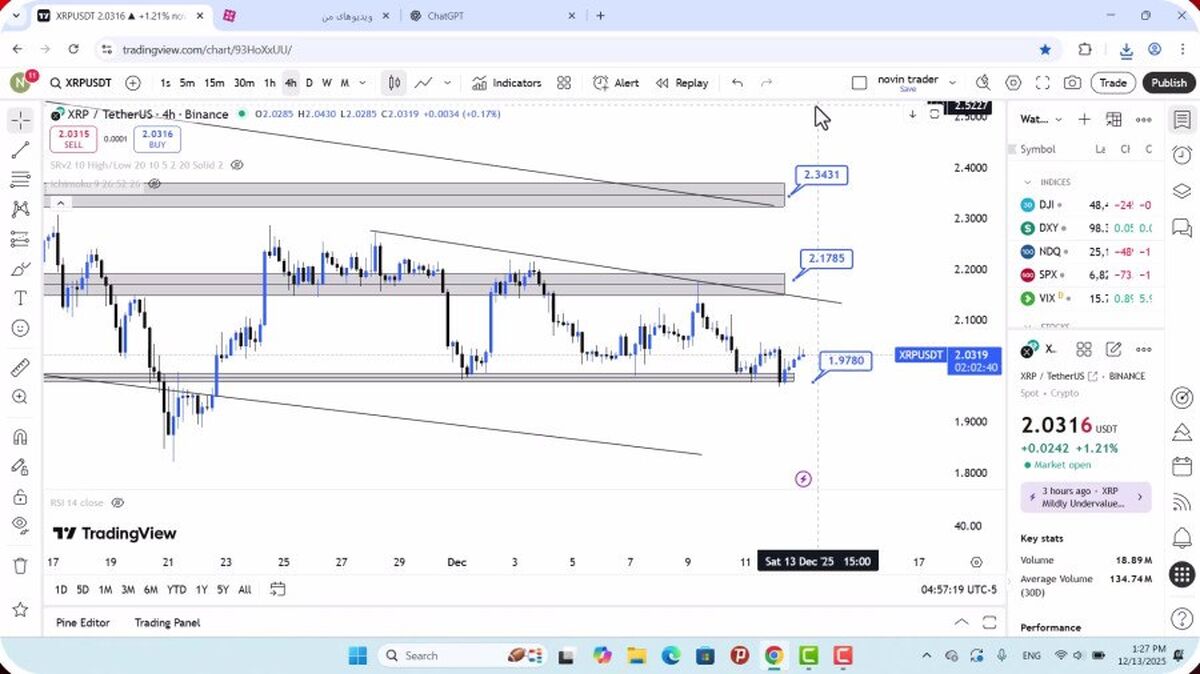Toggle visibility of the SRv2 indicator
This screenshot has width=1200, height=674.
(x=236, y=164)
